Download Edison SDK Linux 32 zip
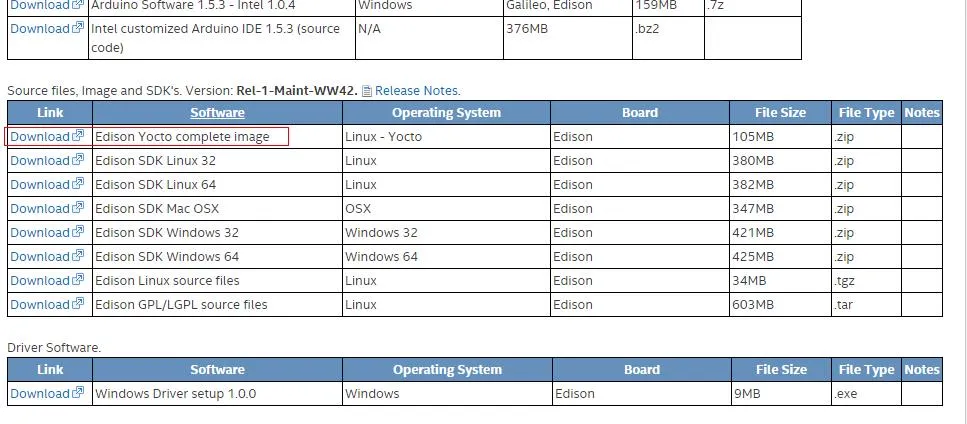Viewport: 967px width, 424px height. 40,160
